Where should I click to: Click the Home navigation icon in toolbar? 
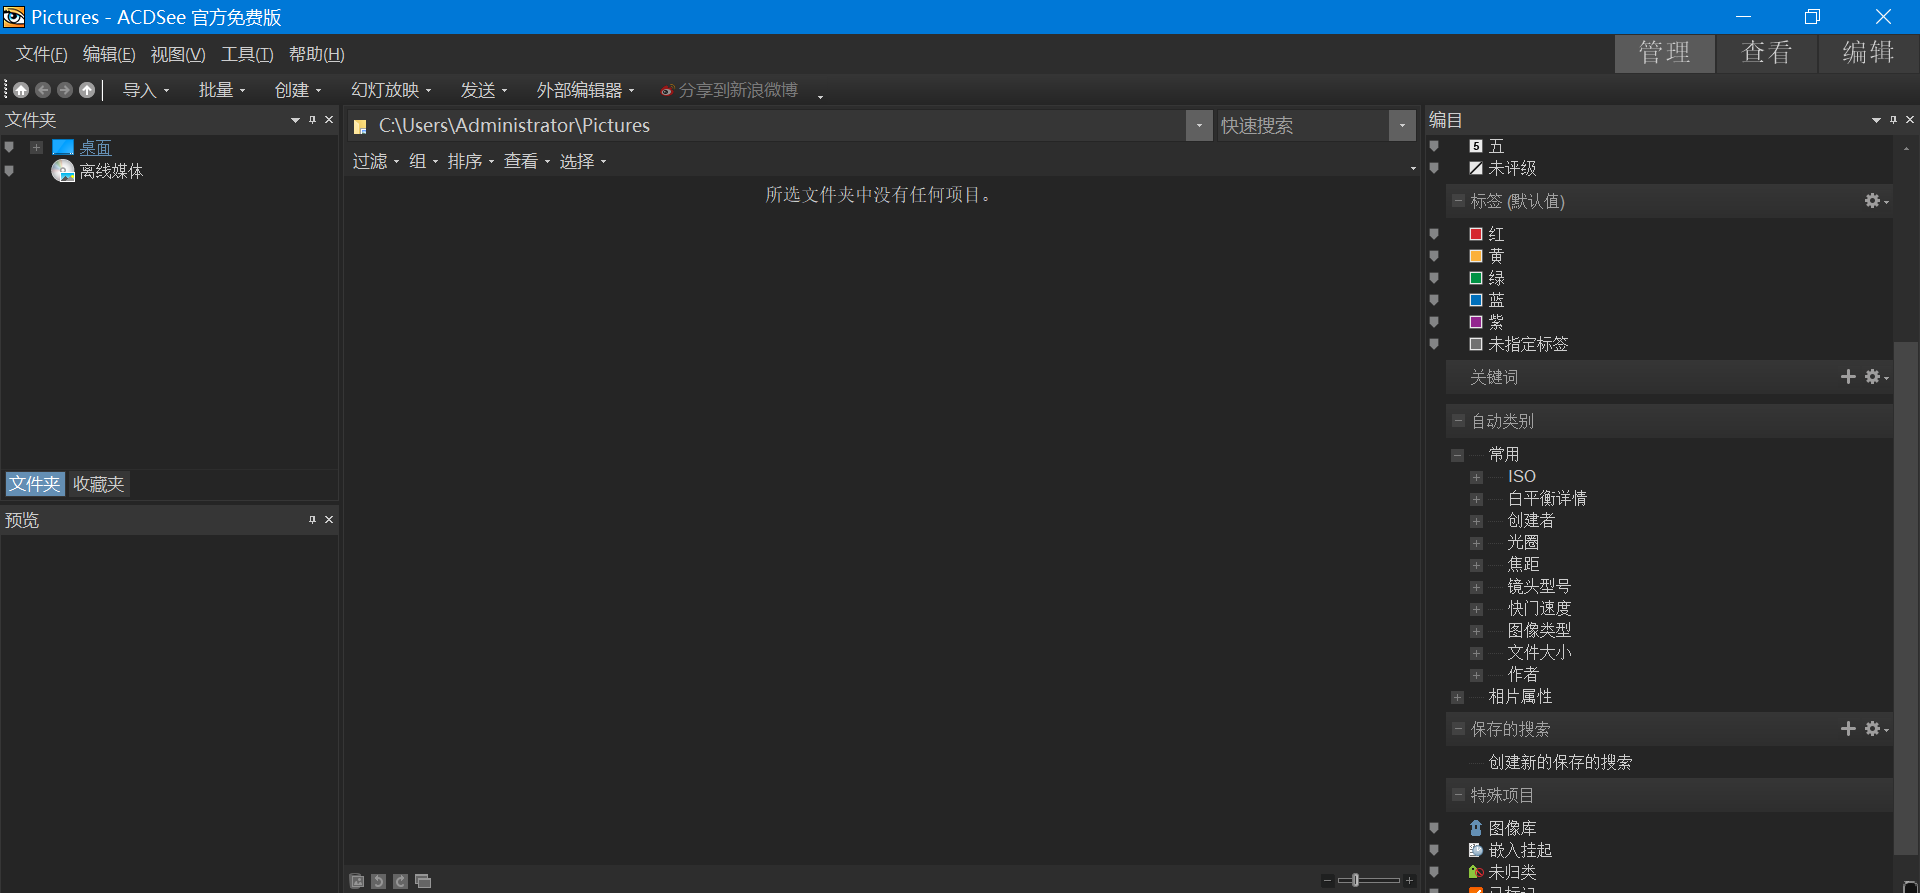pyautogui.click(x=21, y=90)
